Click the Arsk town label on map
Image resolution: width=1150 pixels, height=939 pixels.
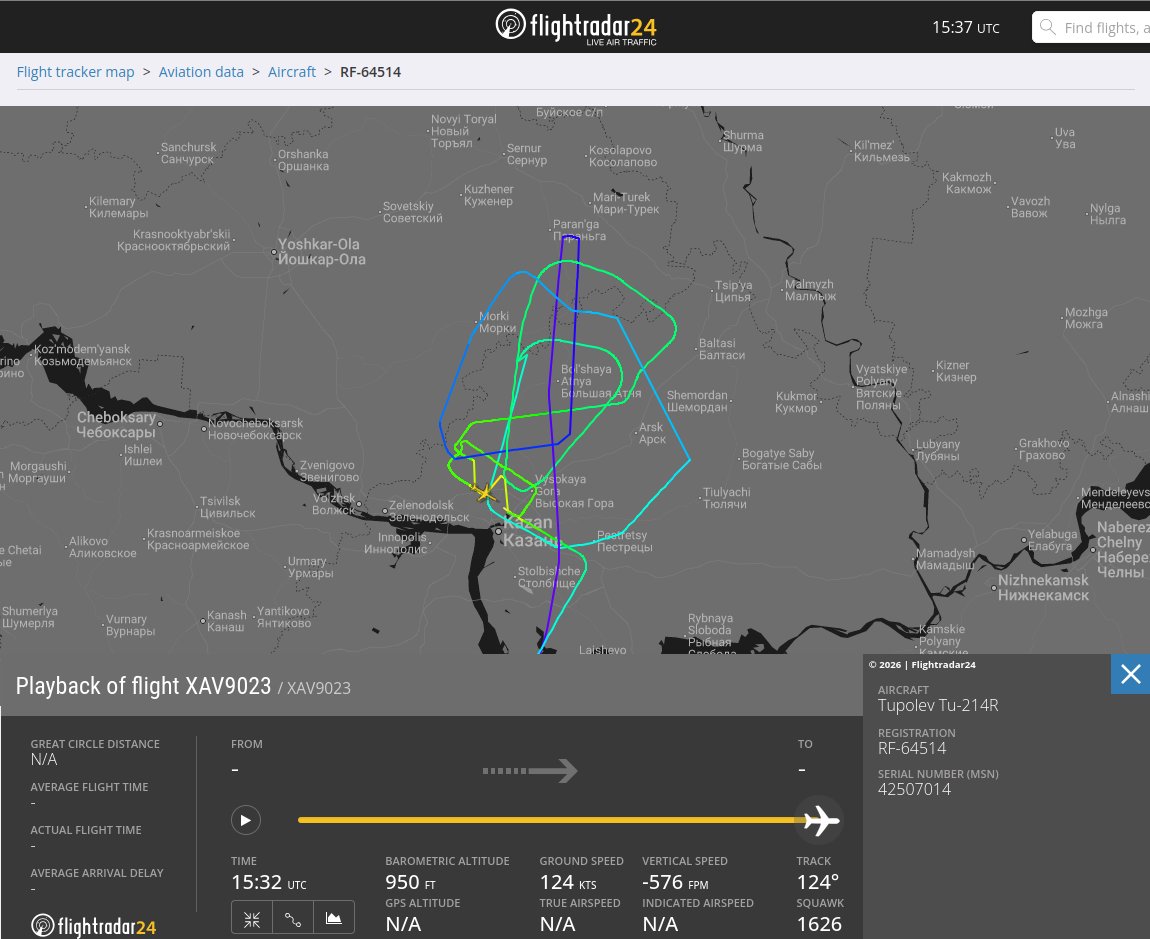pos(652,433)
